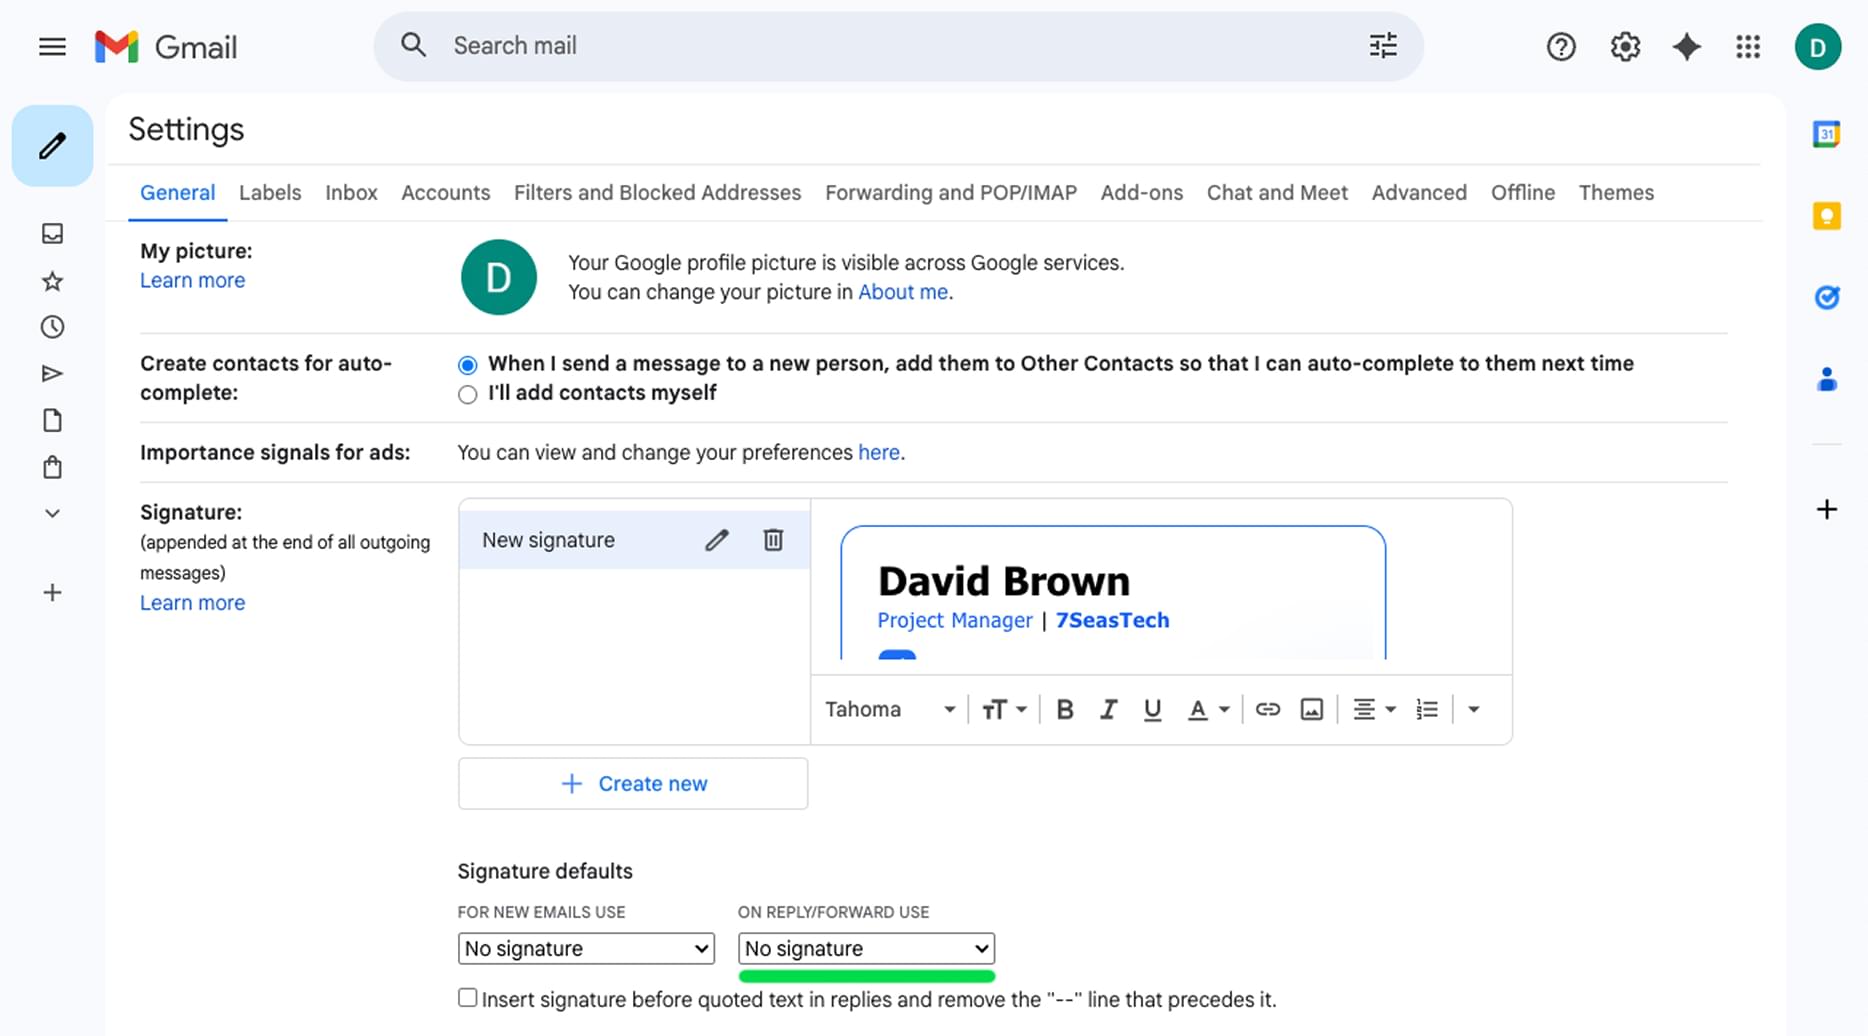1868x1036 pixels.
Task: Switch to the Add-ons tab
Action: (1141, 192)
